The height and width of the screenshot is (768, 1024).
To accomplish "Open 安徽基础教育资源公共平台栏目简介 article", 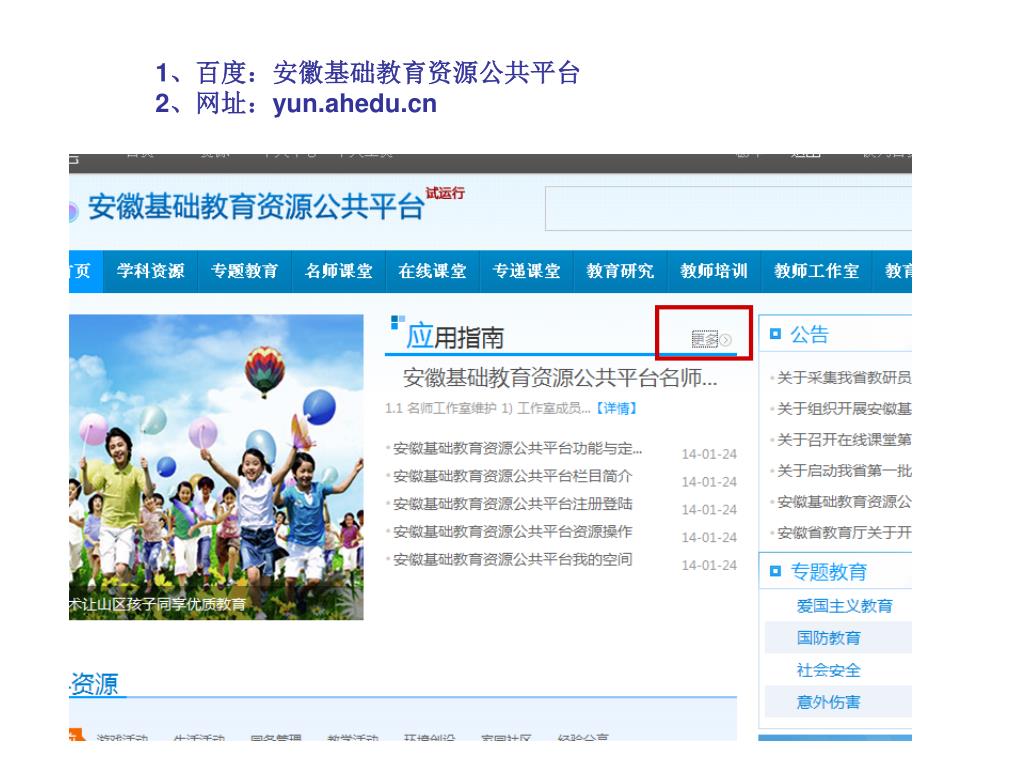I will pos(513,476).
